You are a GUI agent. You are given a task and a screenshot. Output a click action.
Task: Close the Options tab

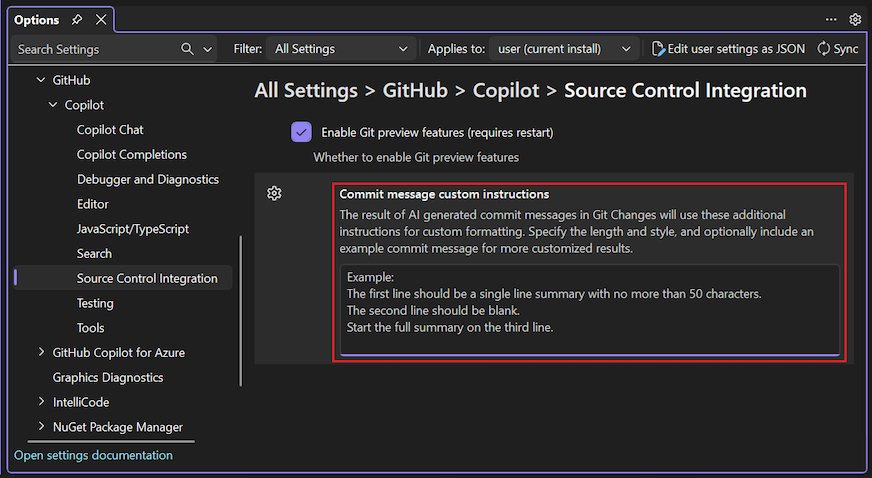[101, 20]
